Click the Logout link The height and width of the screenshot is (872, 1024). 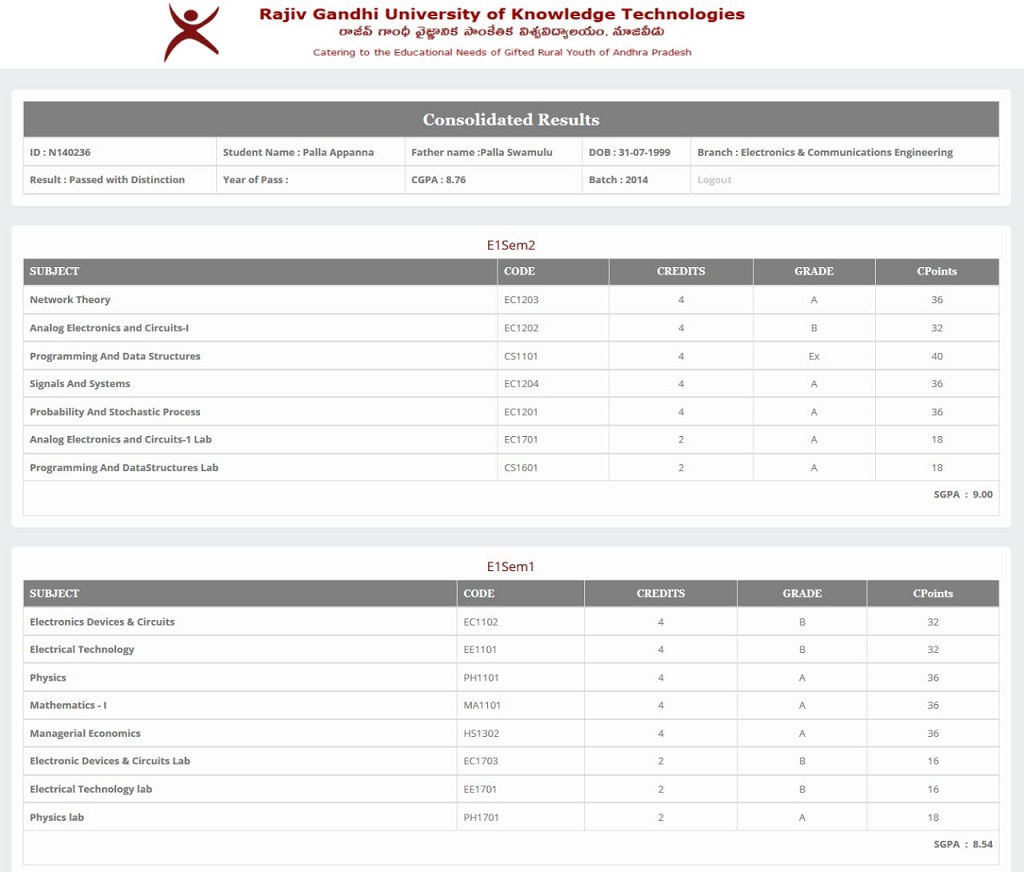coord(714,180)
